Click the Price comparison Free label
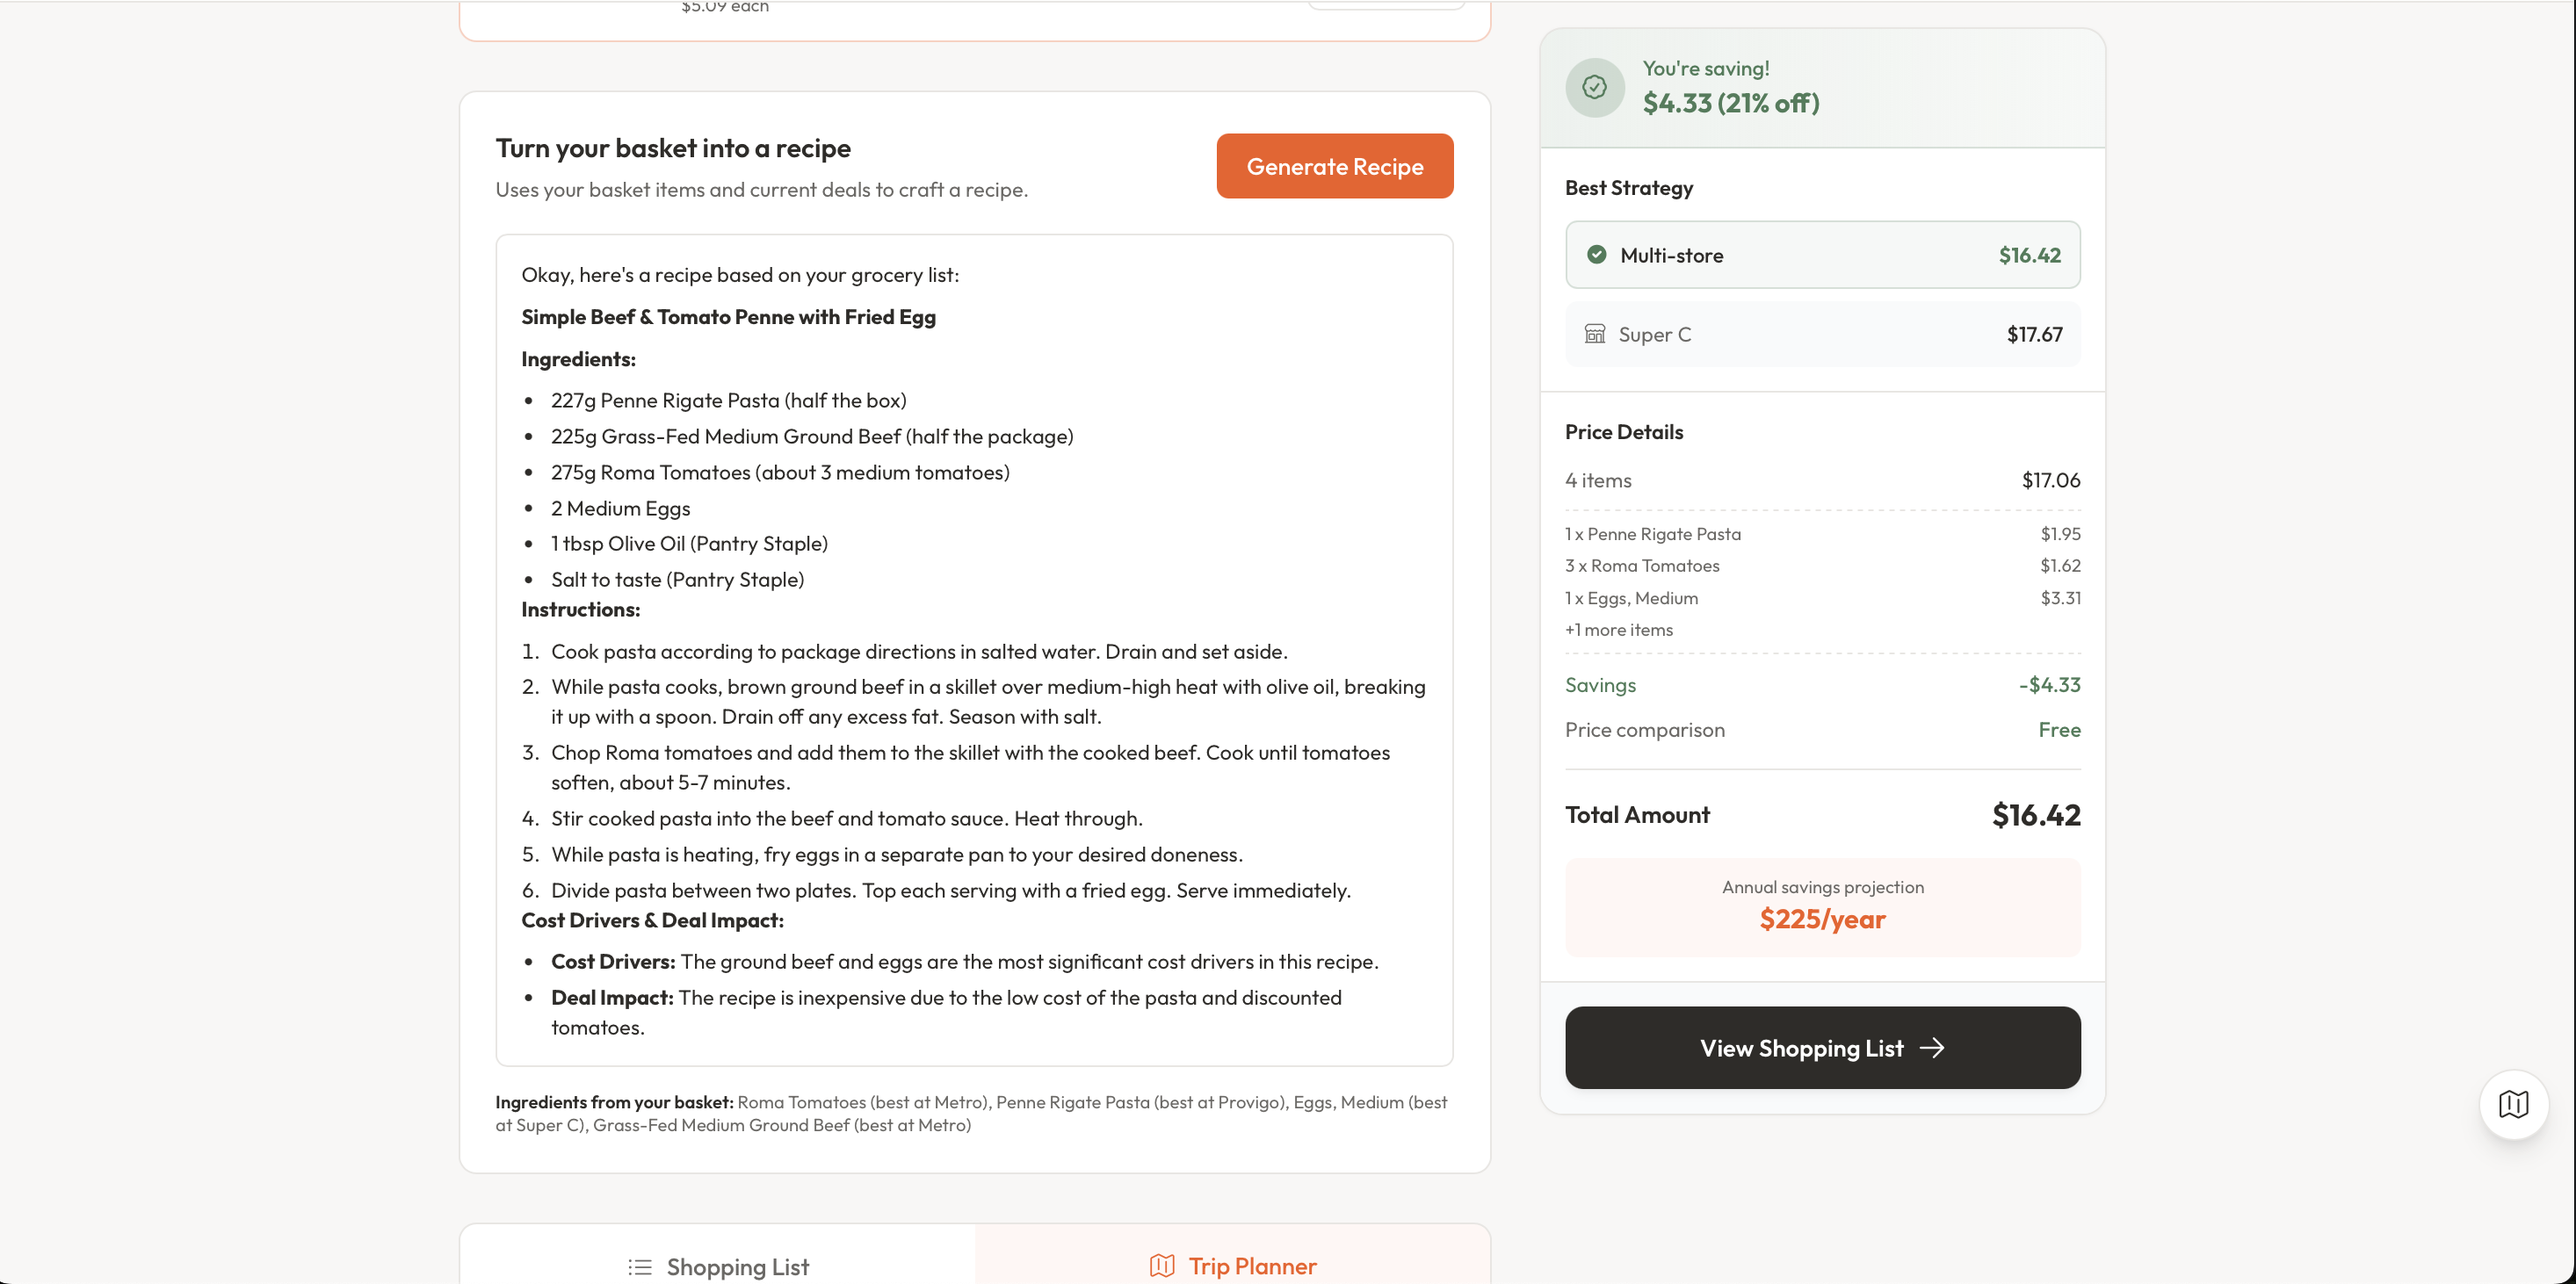 (x=2059, y=730)
